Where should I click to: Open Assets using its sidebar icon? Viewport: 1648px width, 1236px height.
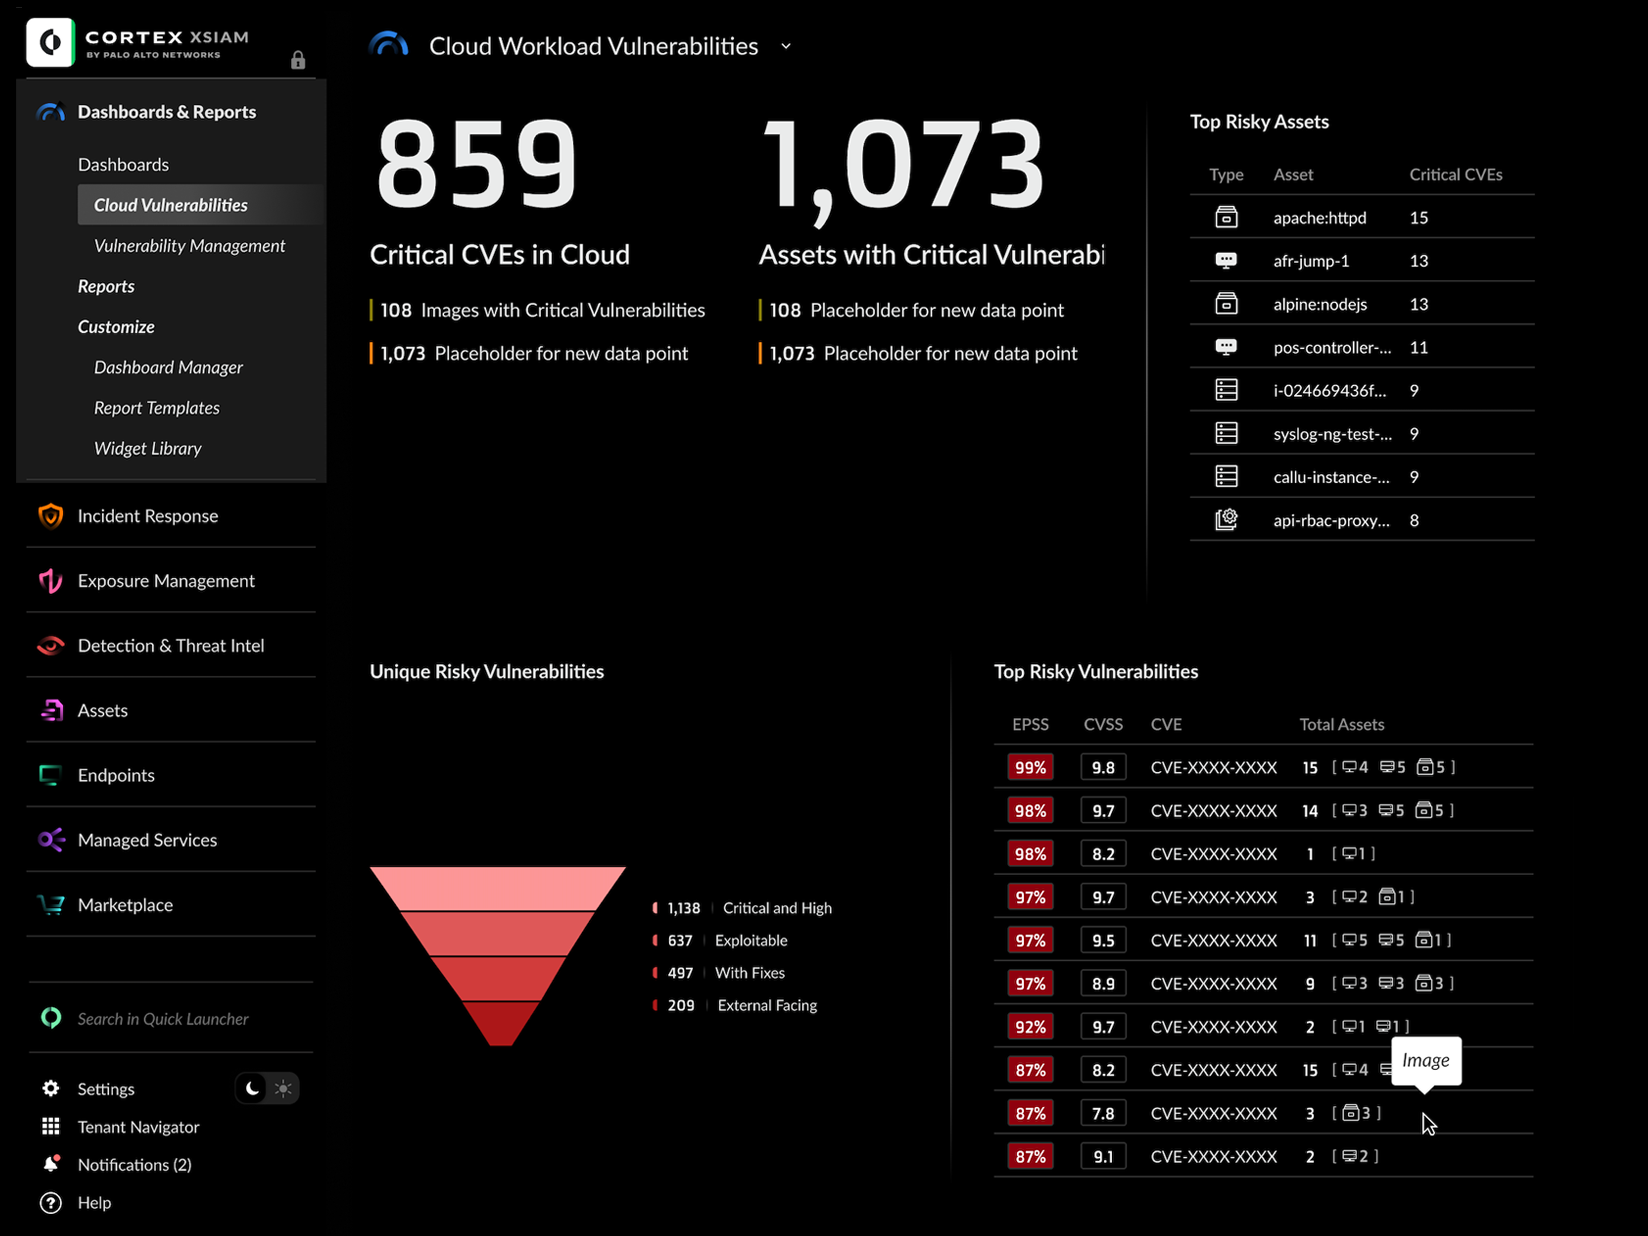tap(50, 710)
